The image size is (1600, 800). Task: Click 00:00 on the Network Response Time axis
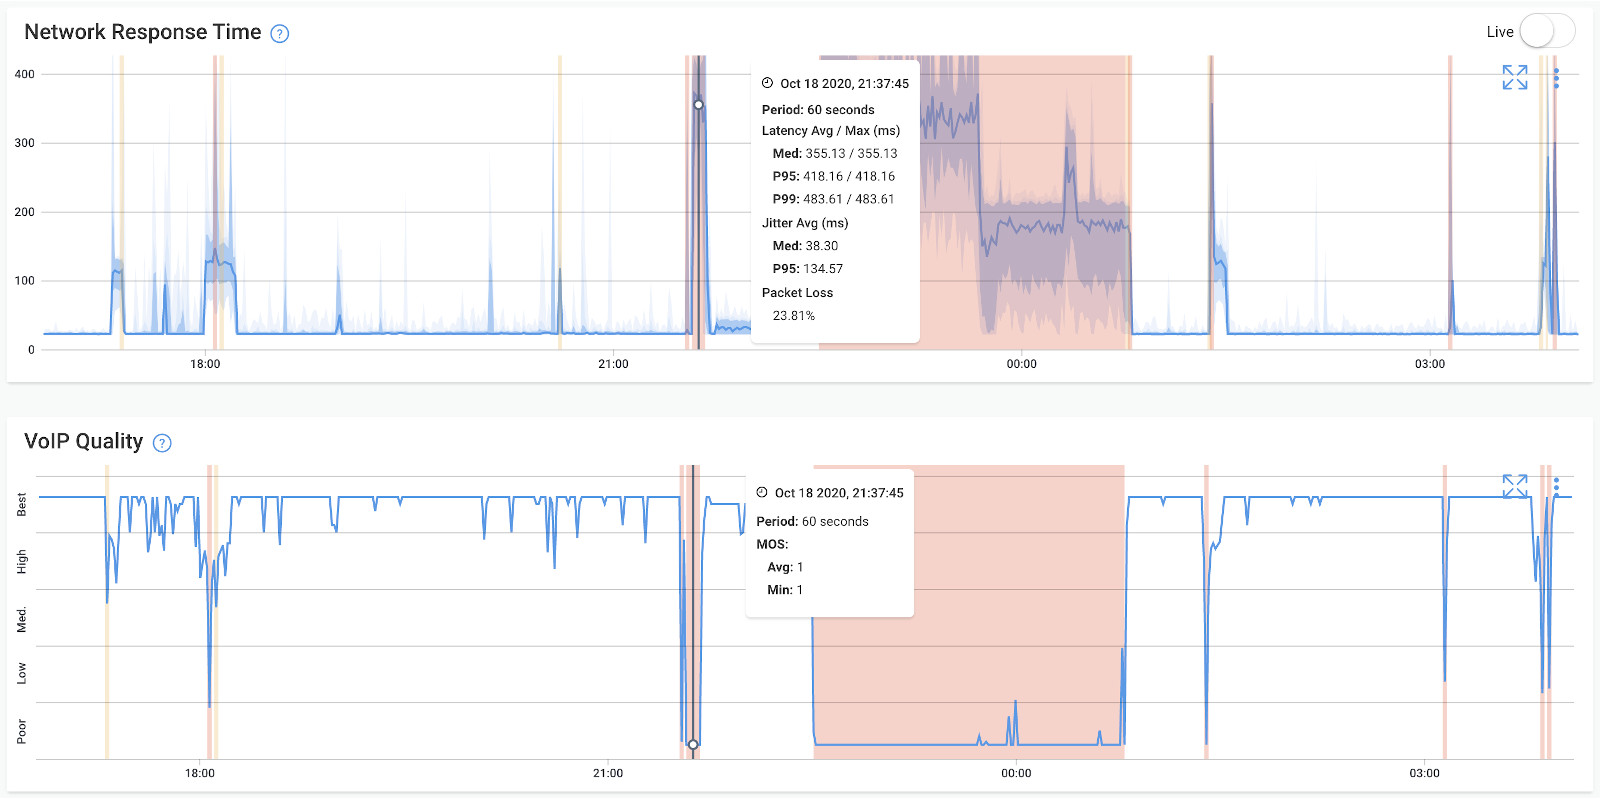[x=1021, y=364]
